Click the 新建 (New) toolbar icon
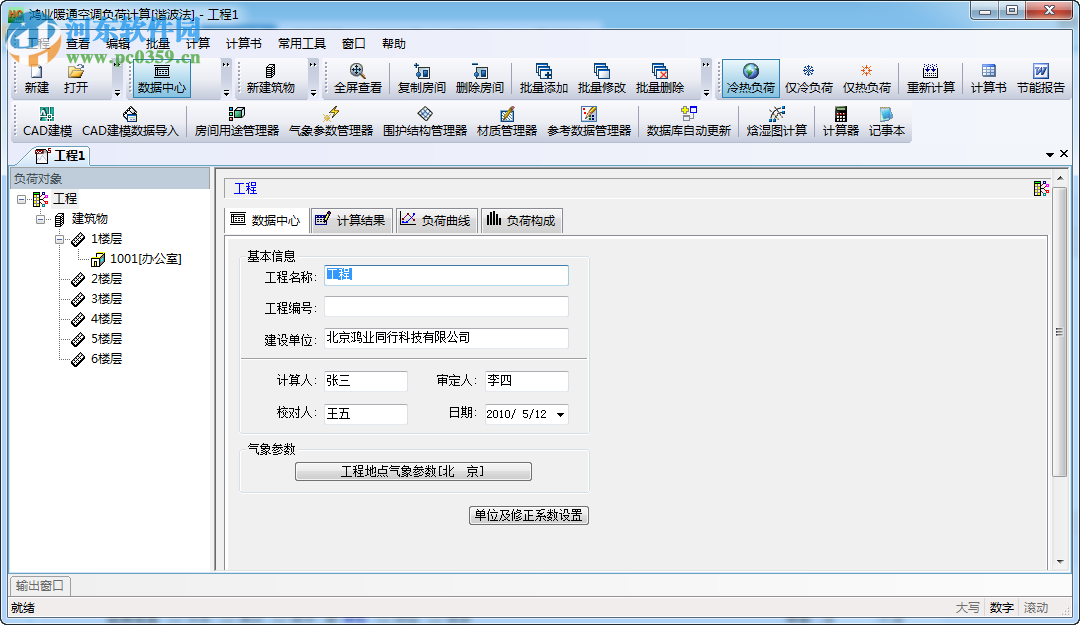Viewport: 1080px width, 625px height. coord(37,79)
